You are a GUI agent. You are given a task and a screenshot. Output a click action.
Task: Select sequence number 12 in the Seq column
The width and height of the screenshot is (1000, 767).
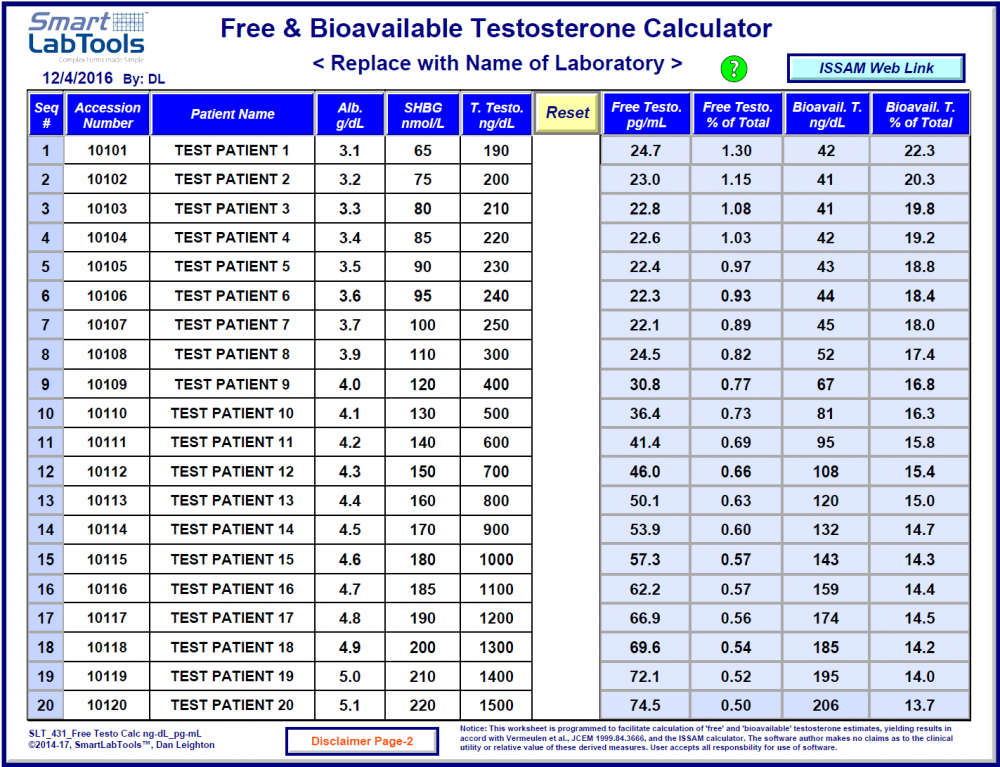pyautogui.click(x=45, y=471)
